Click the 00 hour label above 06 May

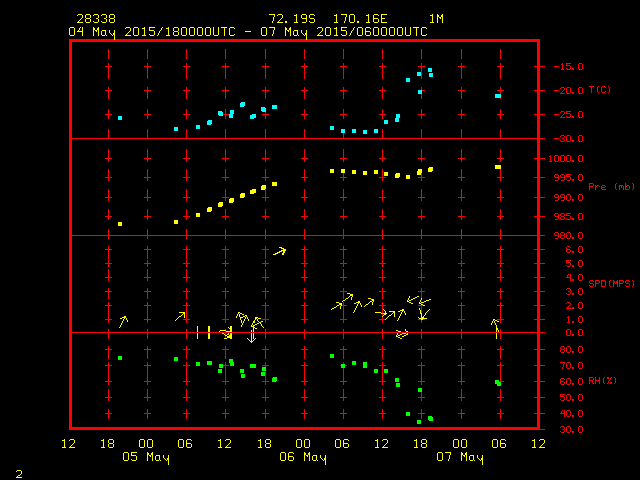(303, 444)
